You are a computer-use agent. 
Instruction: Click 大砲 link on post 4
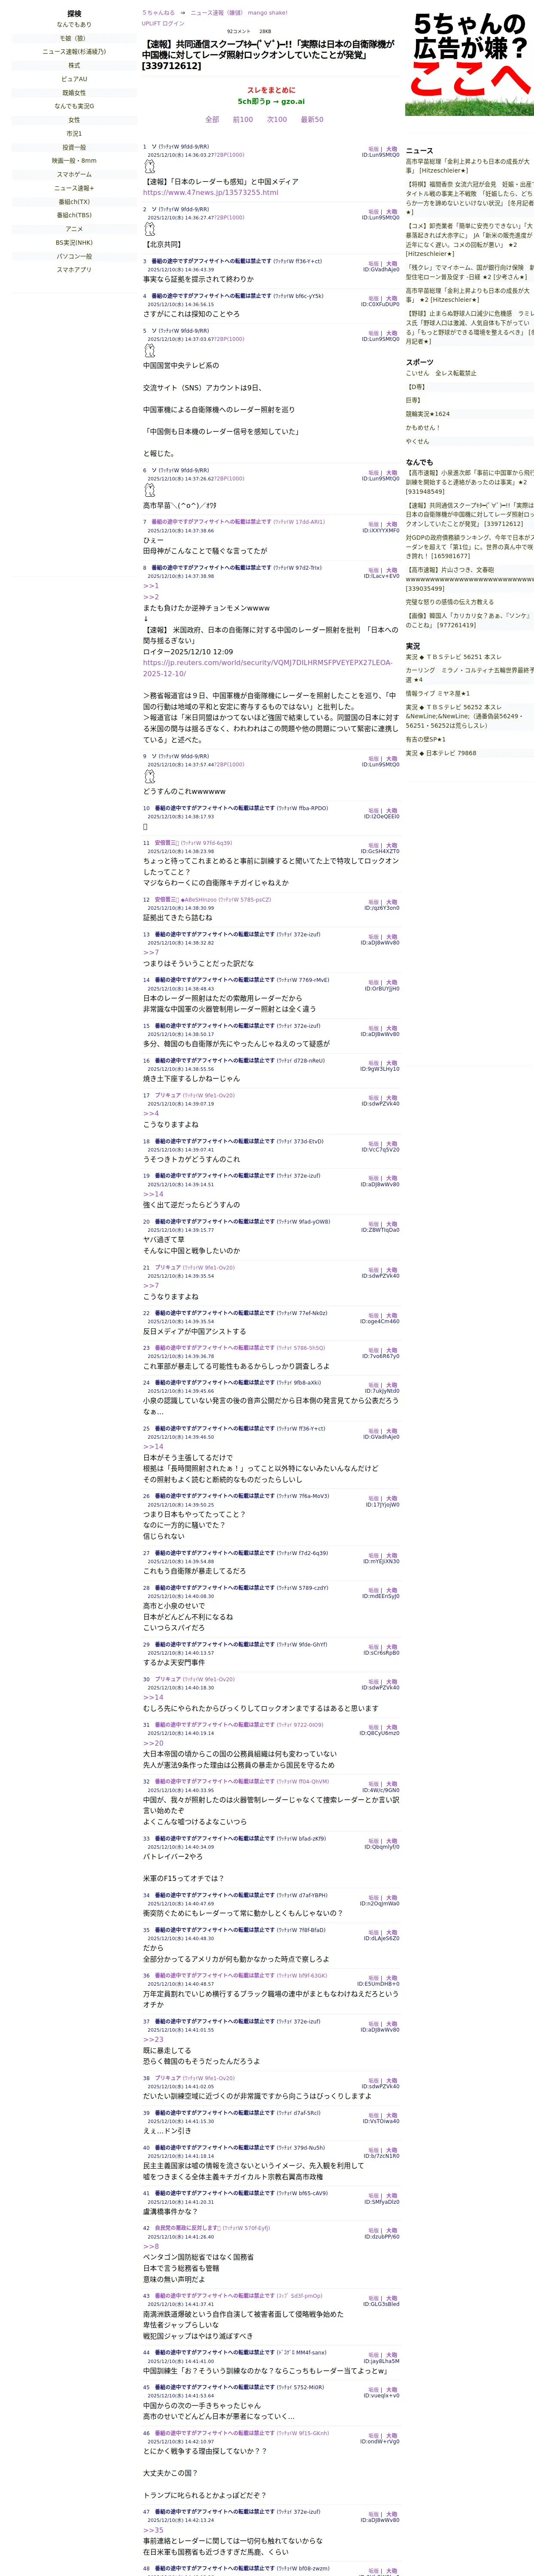pos(392,298)
